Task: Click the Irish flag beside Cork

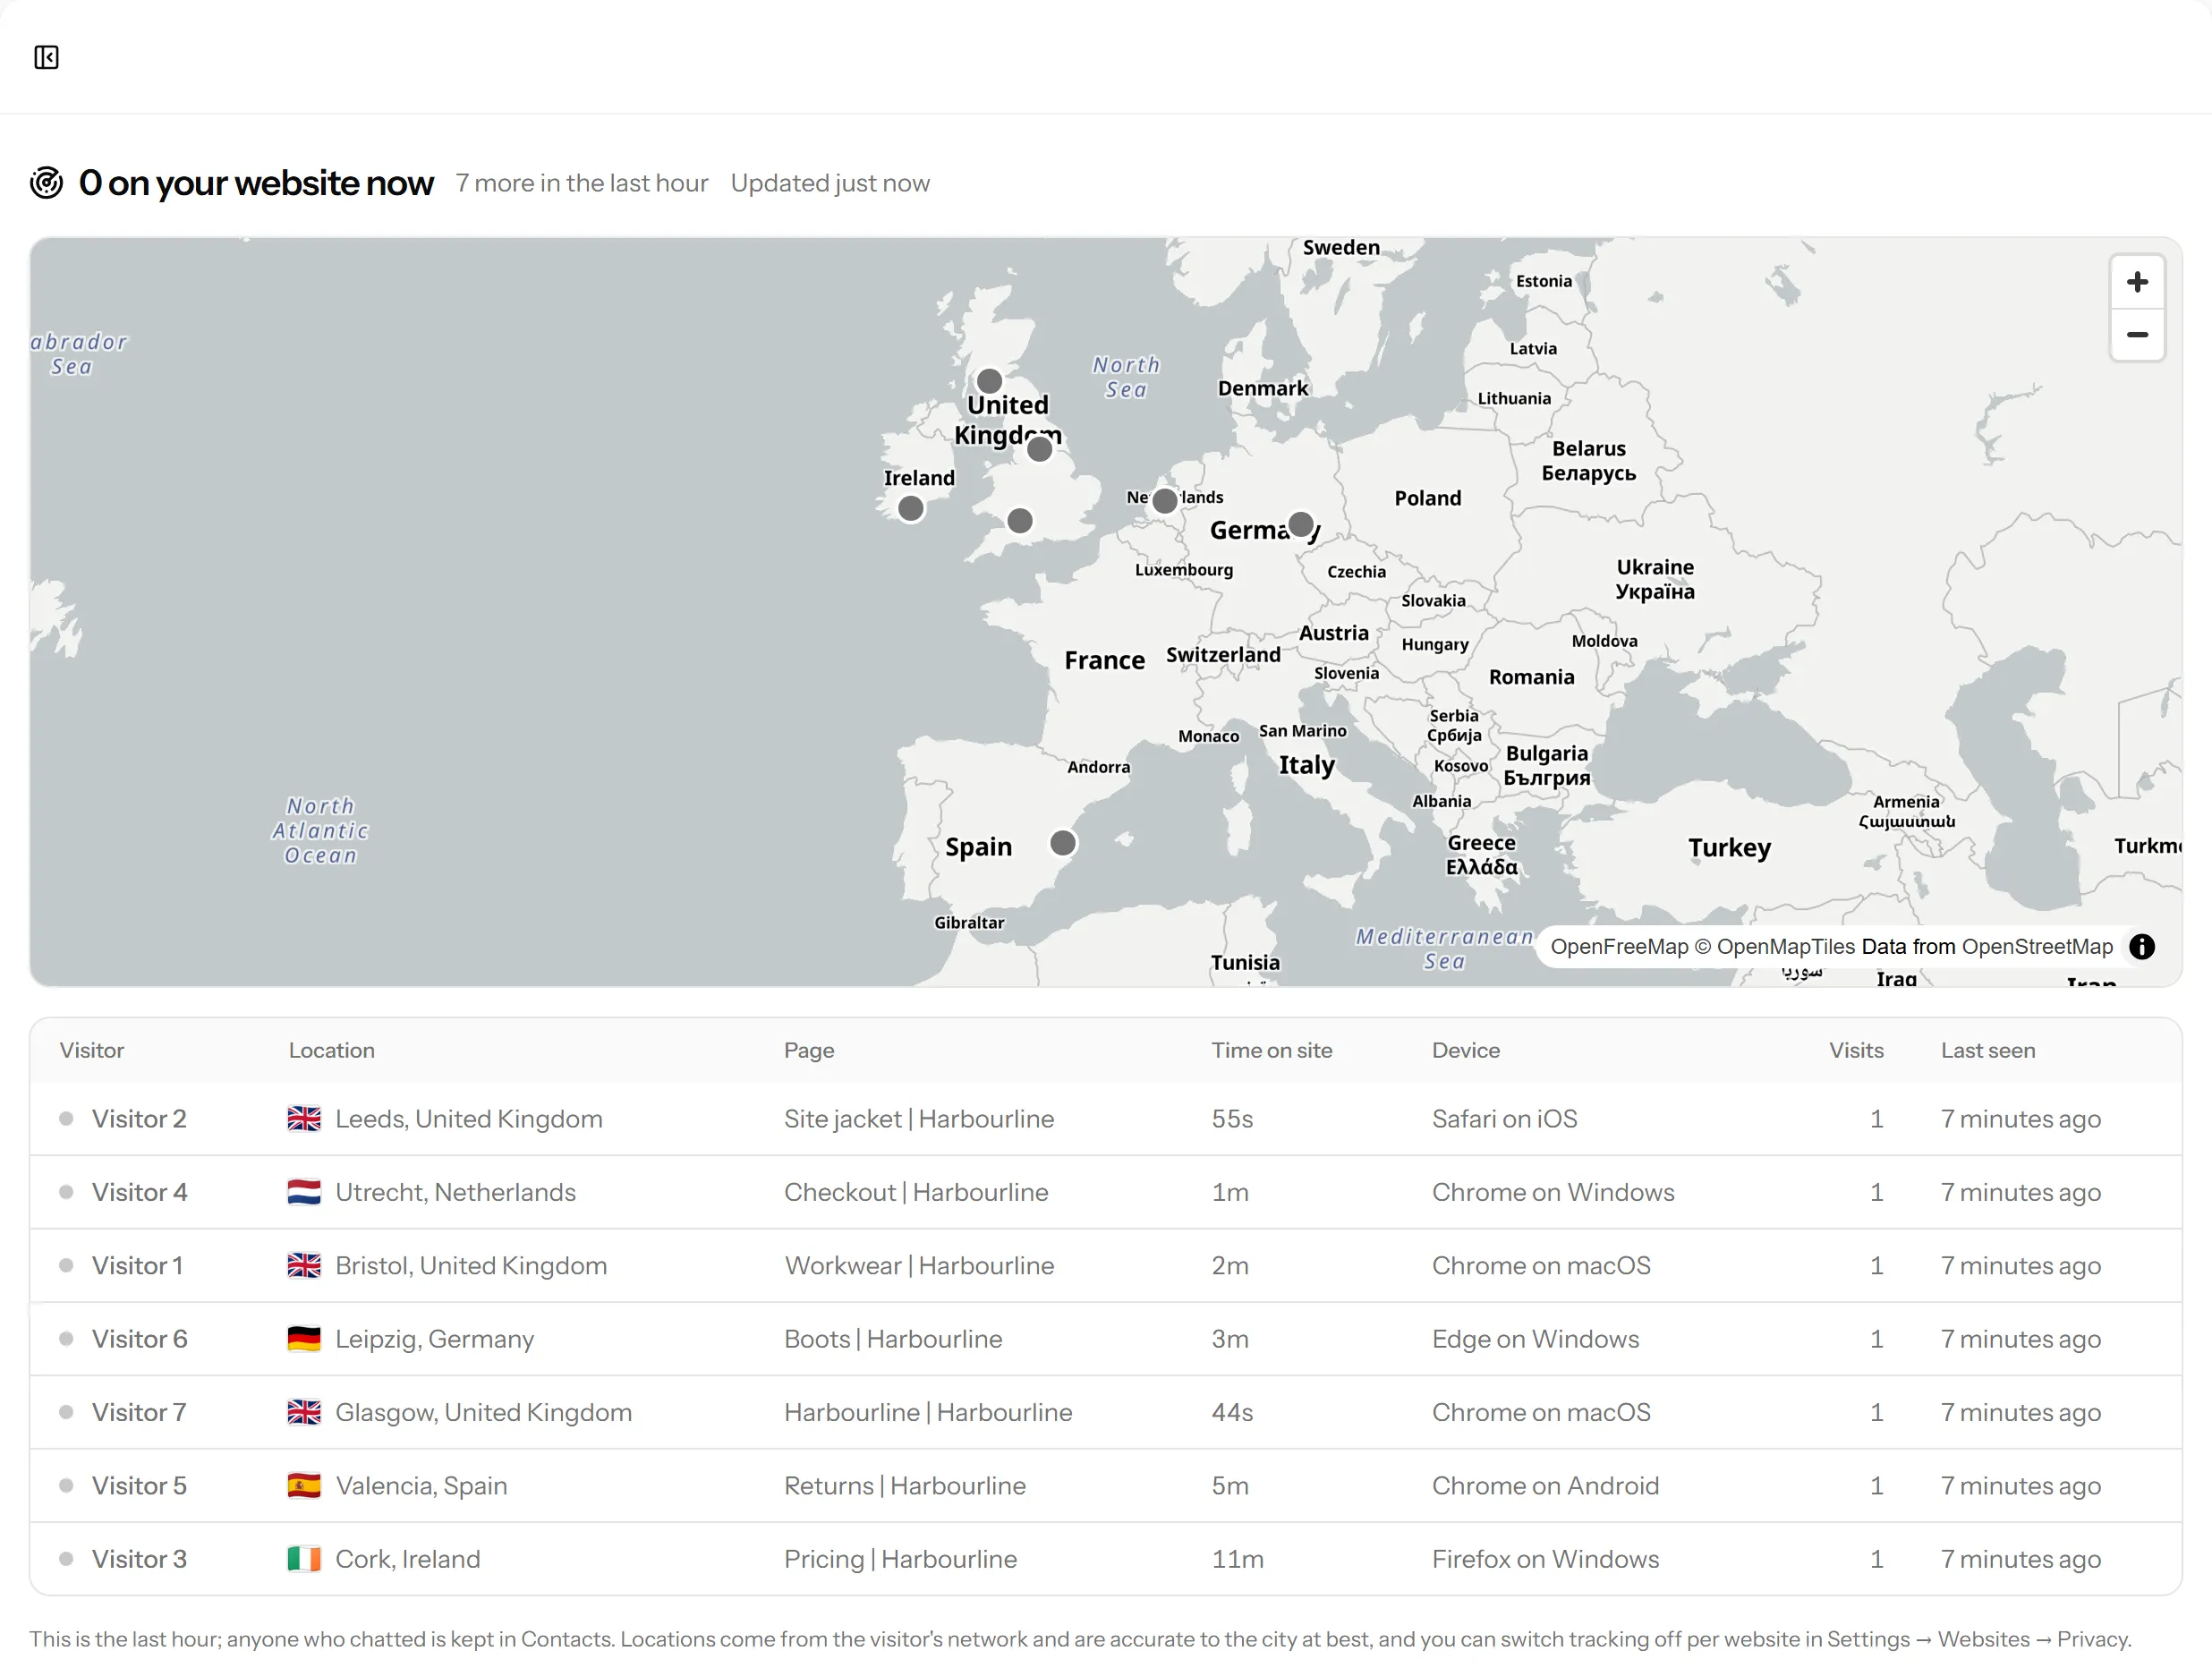Action: coord(304,1559)
